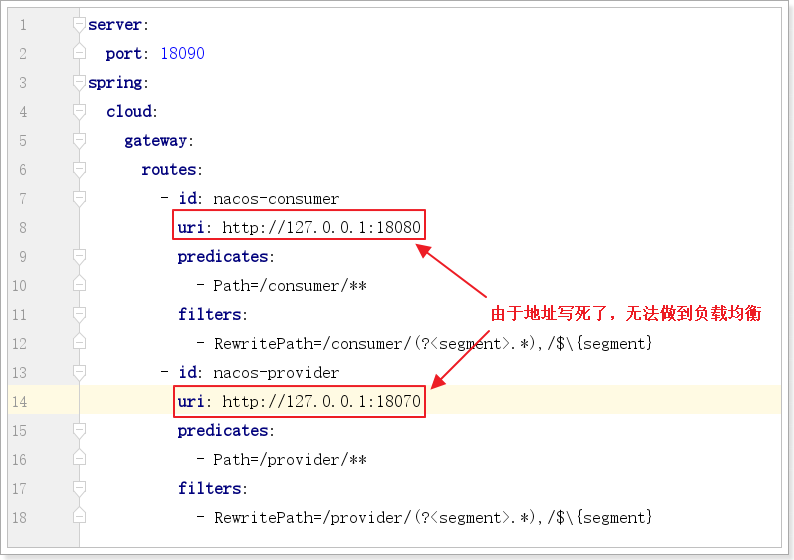Click the uri http://127.0.0.1:18080 text
The height and width of the screenshot is (560, 794).
pyautogui.click(x=299, y=227)
